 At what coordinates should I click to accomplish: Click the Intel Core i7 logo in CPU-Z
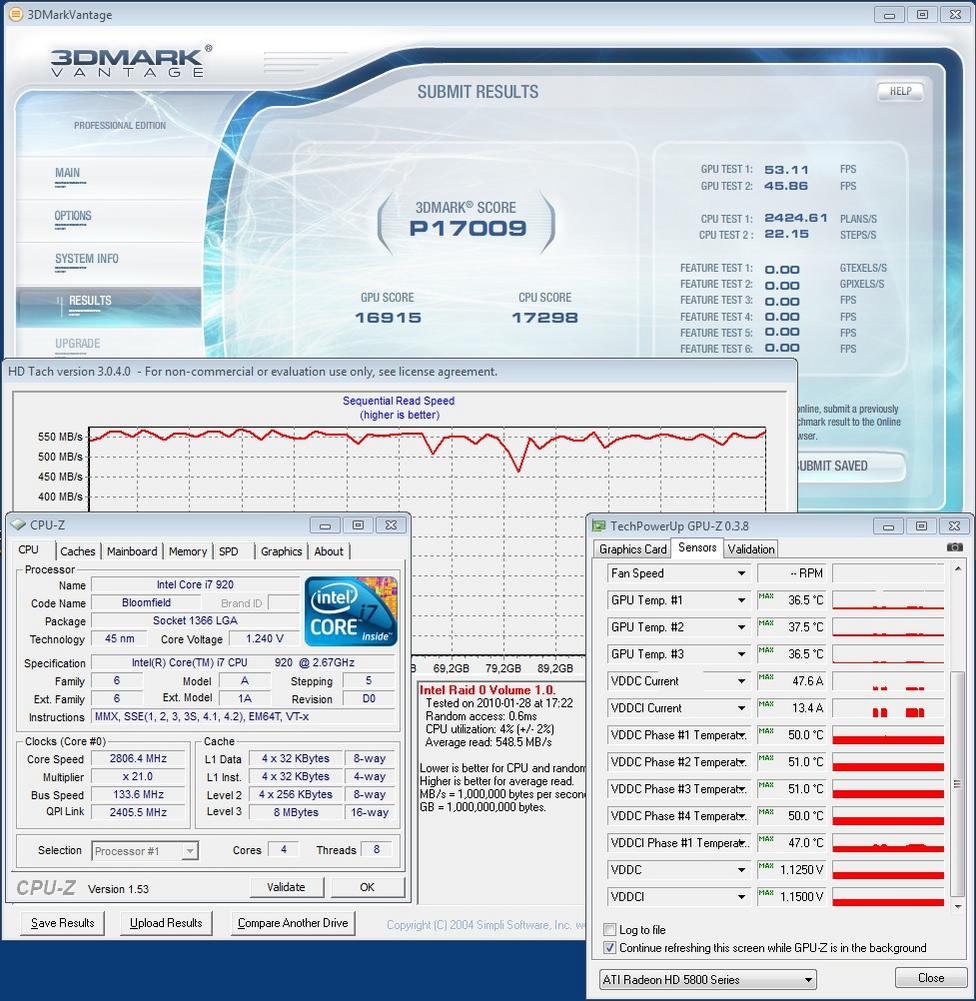[x=351, y=611]
